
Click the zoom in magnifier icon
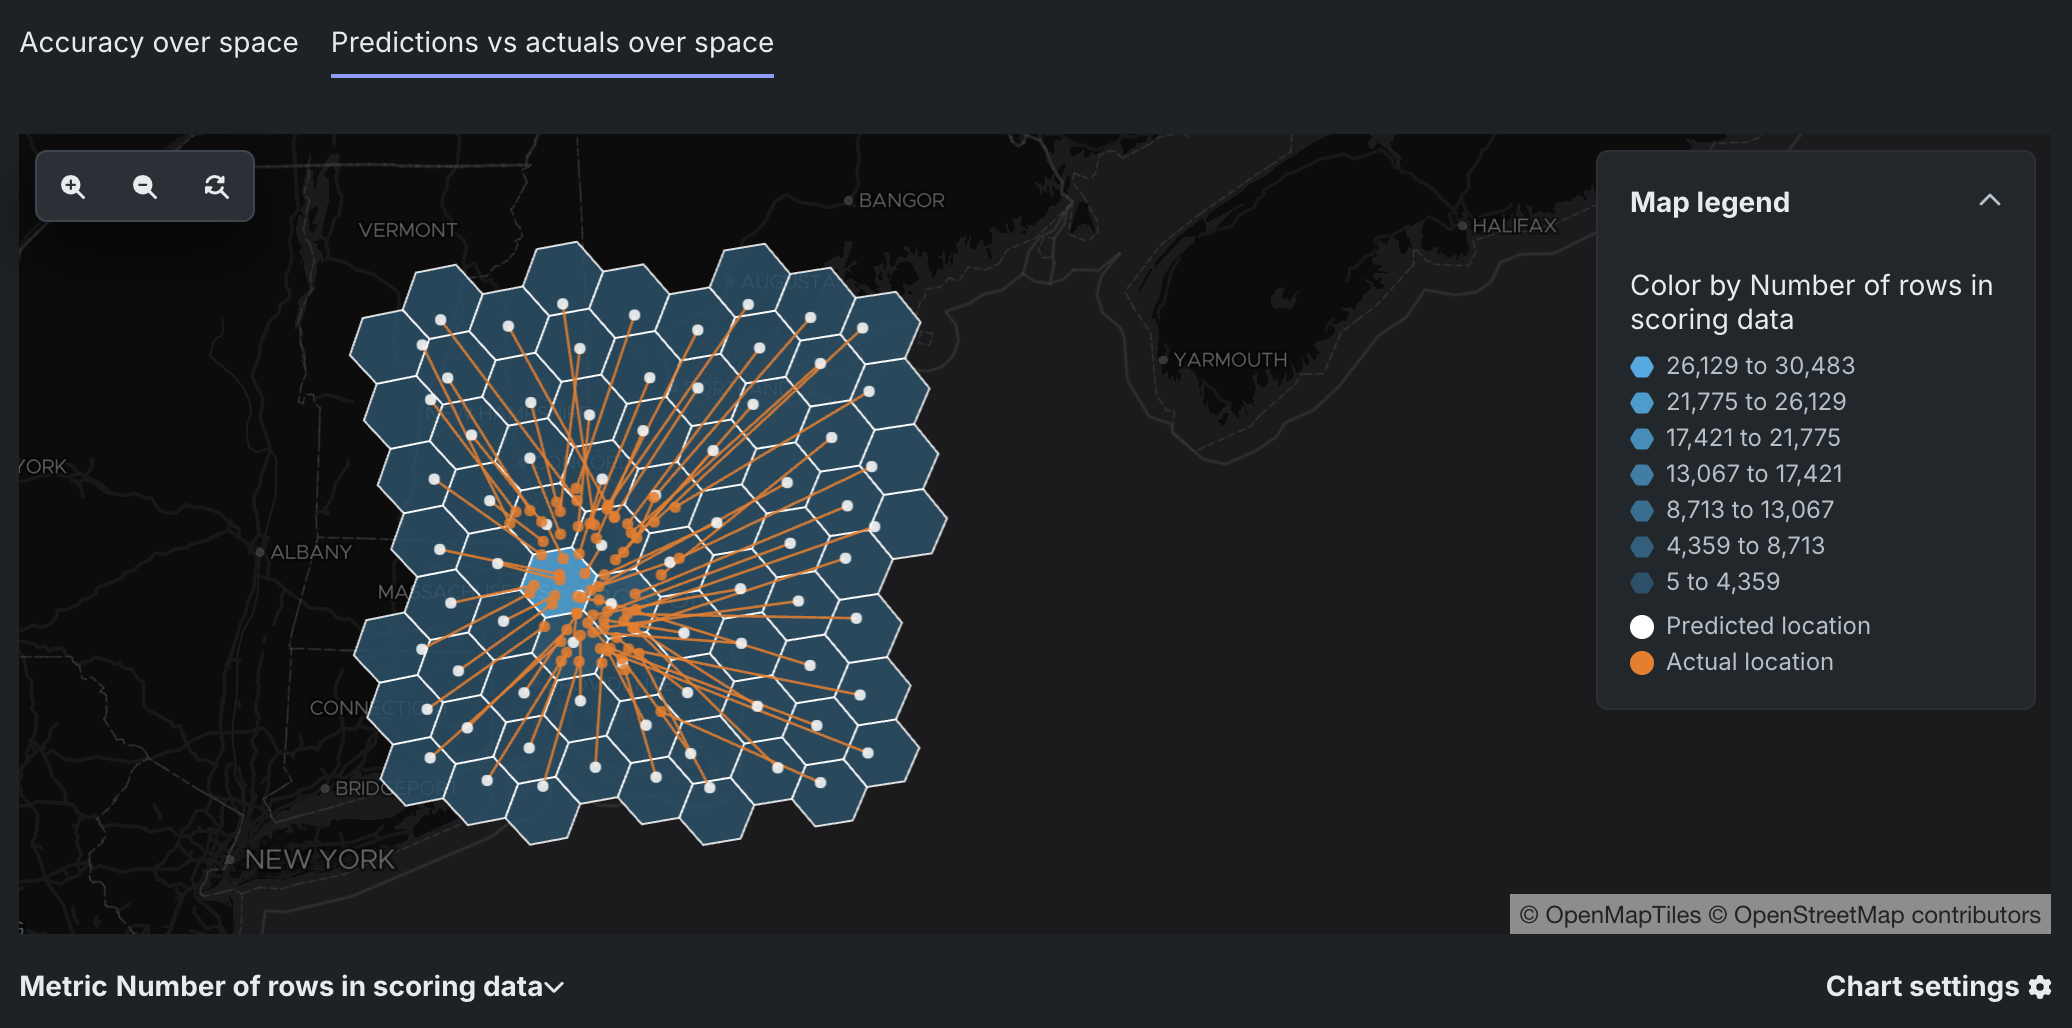click(73, 187)
